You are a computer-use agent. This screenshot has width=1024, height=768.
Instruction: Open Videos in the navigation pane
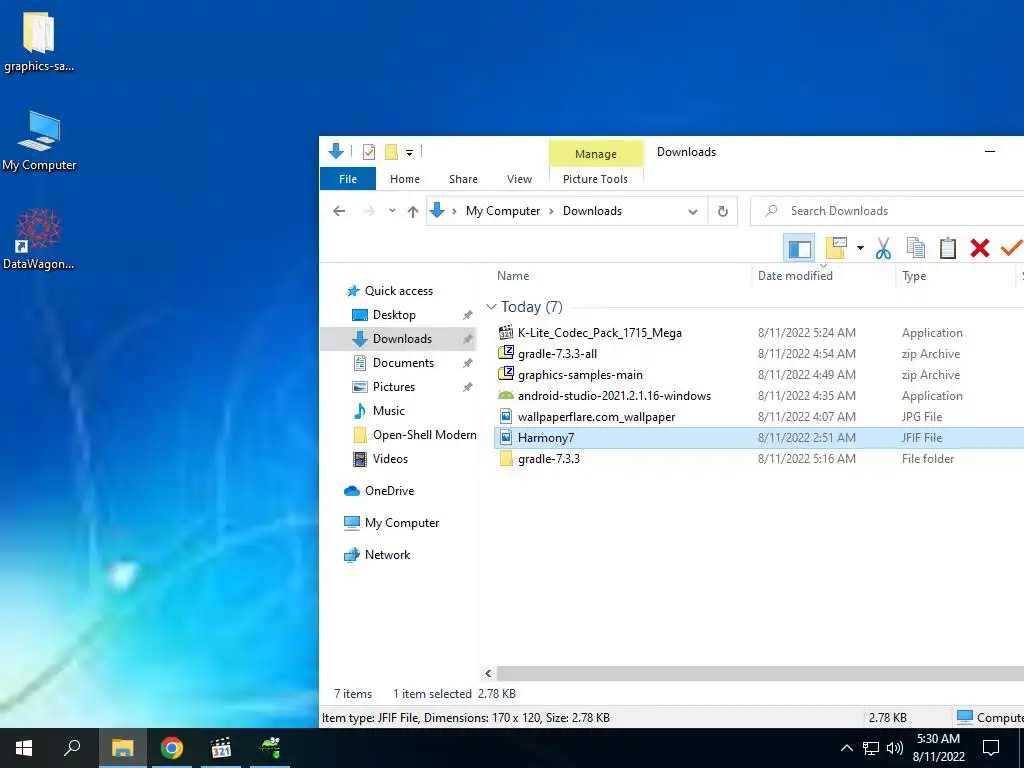pos(390,459)
